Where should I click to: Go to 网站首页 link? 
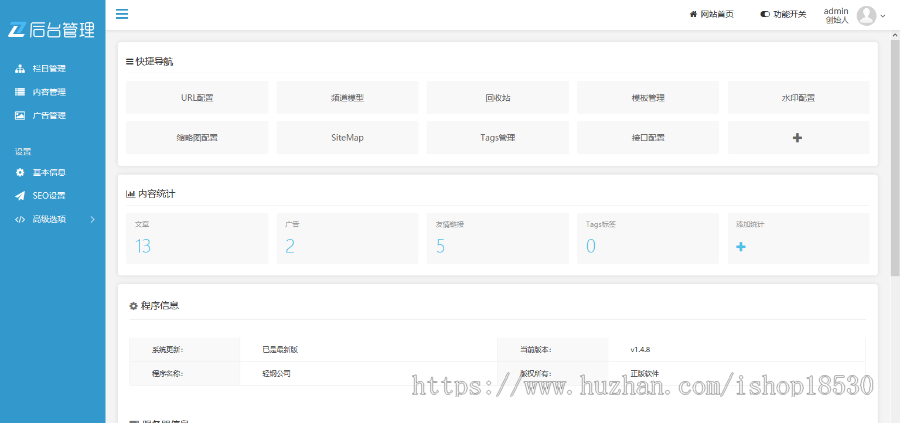pyautogui.click(x=717, y=14)
